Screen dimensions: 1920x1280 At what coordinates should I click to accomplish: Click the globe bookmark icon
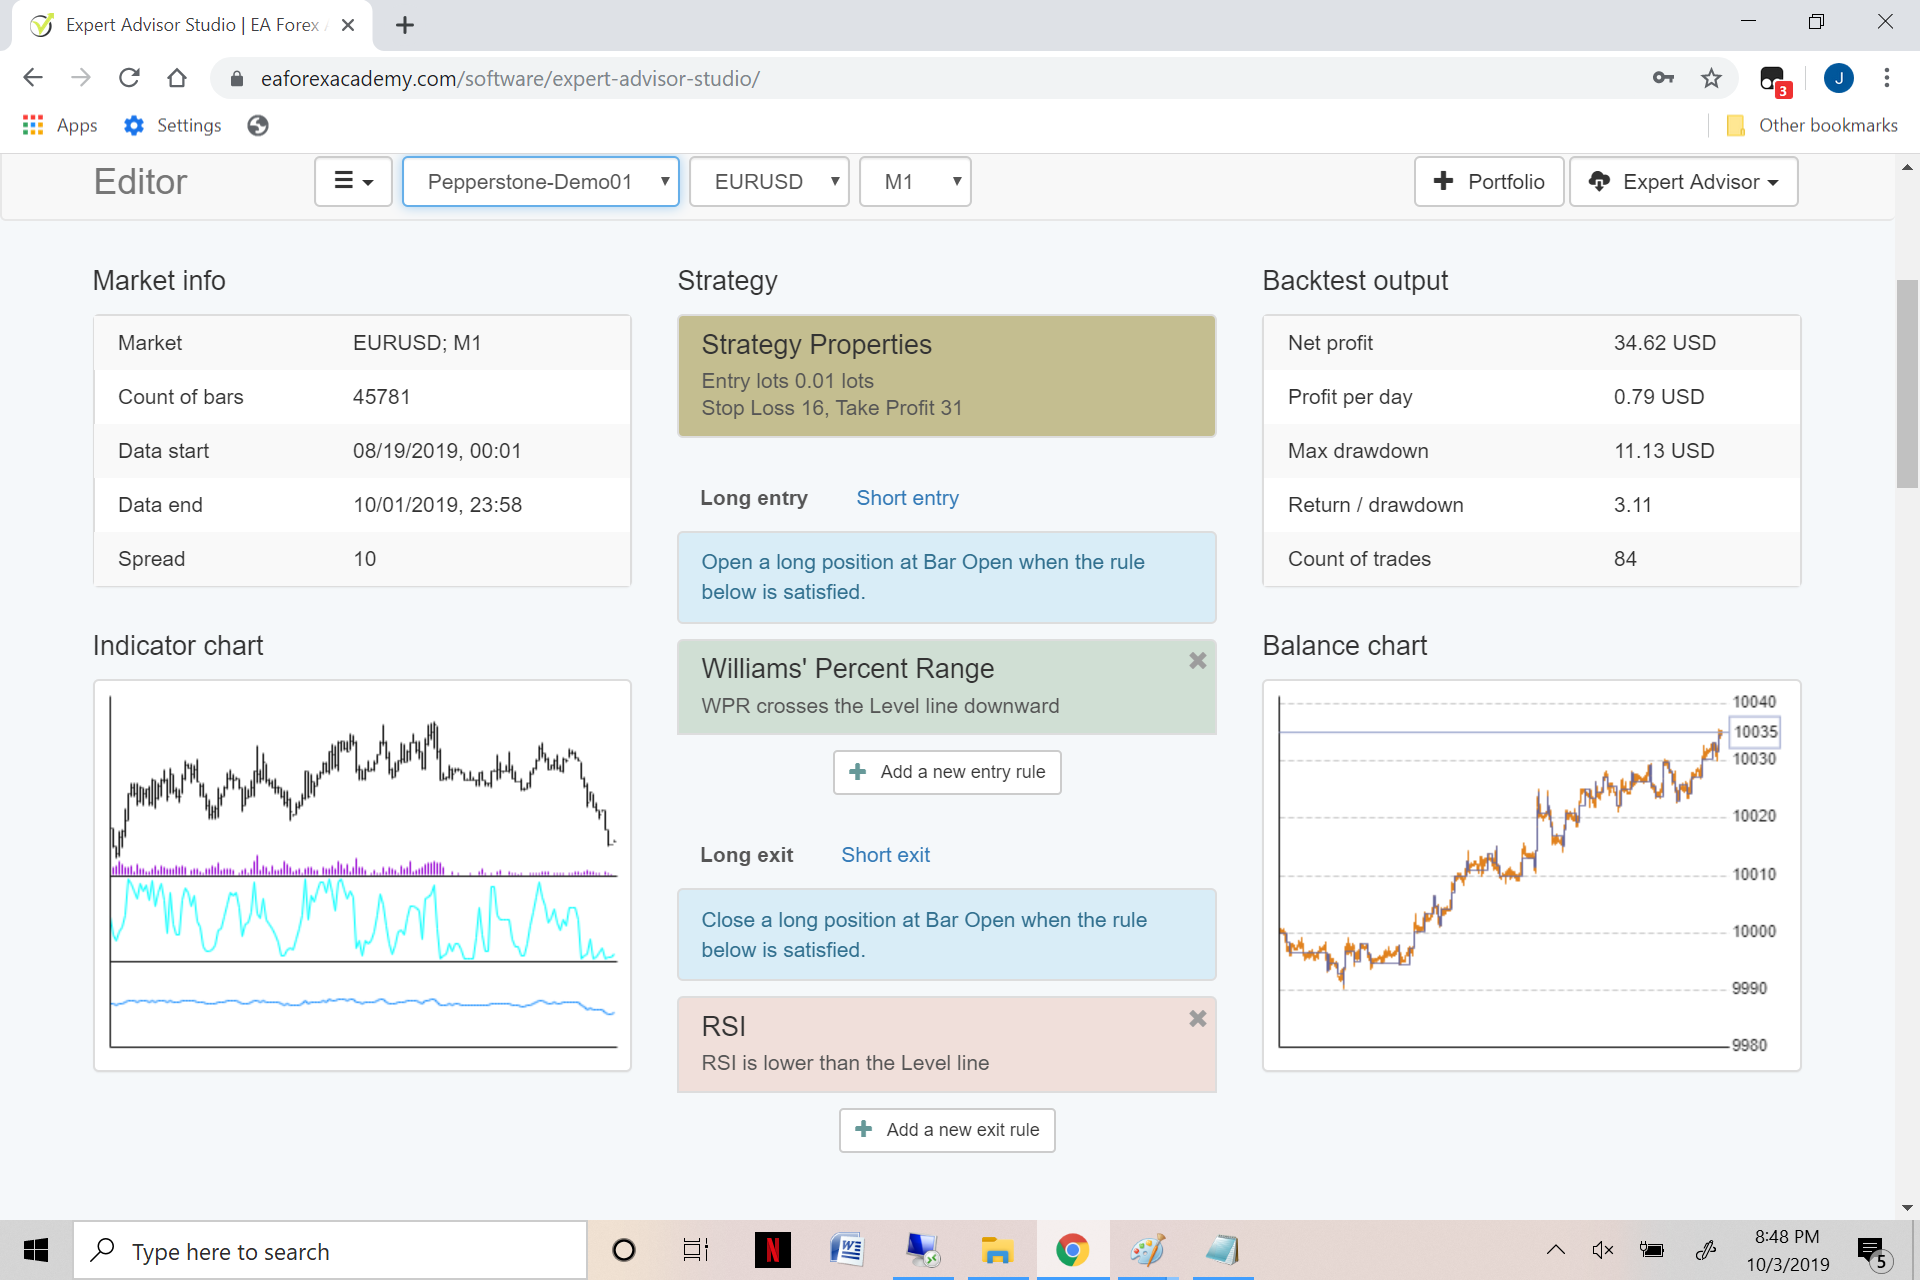coord(258,125)
